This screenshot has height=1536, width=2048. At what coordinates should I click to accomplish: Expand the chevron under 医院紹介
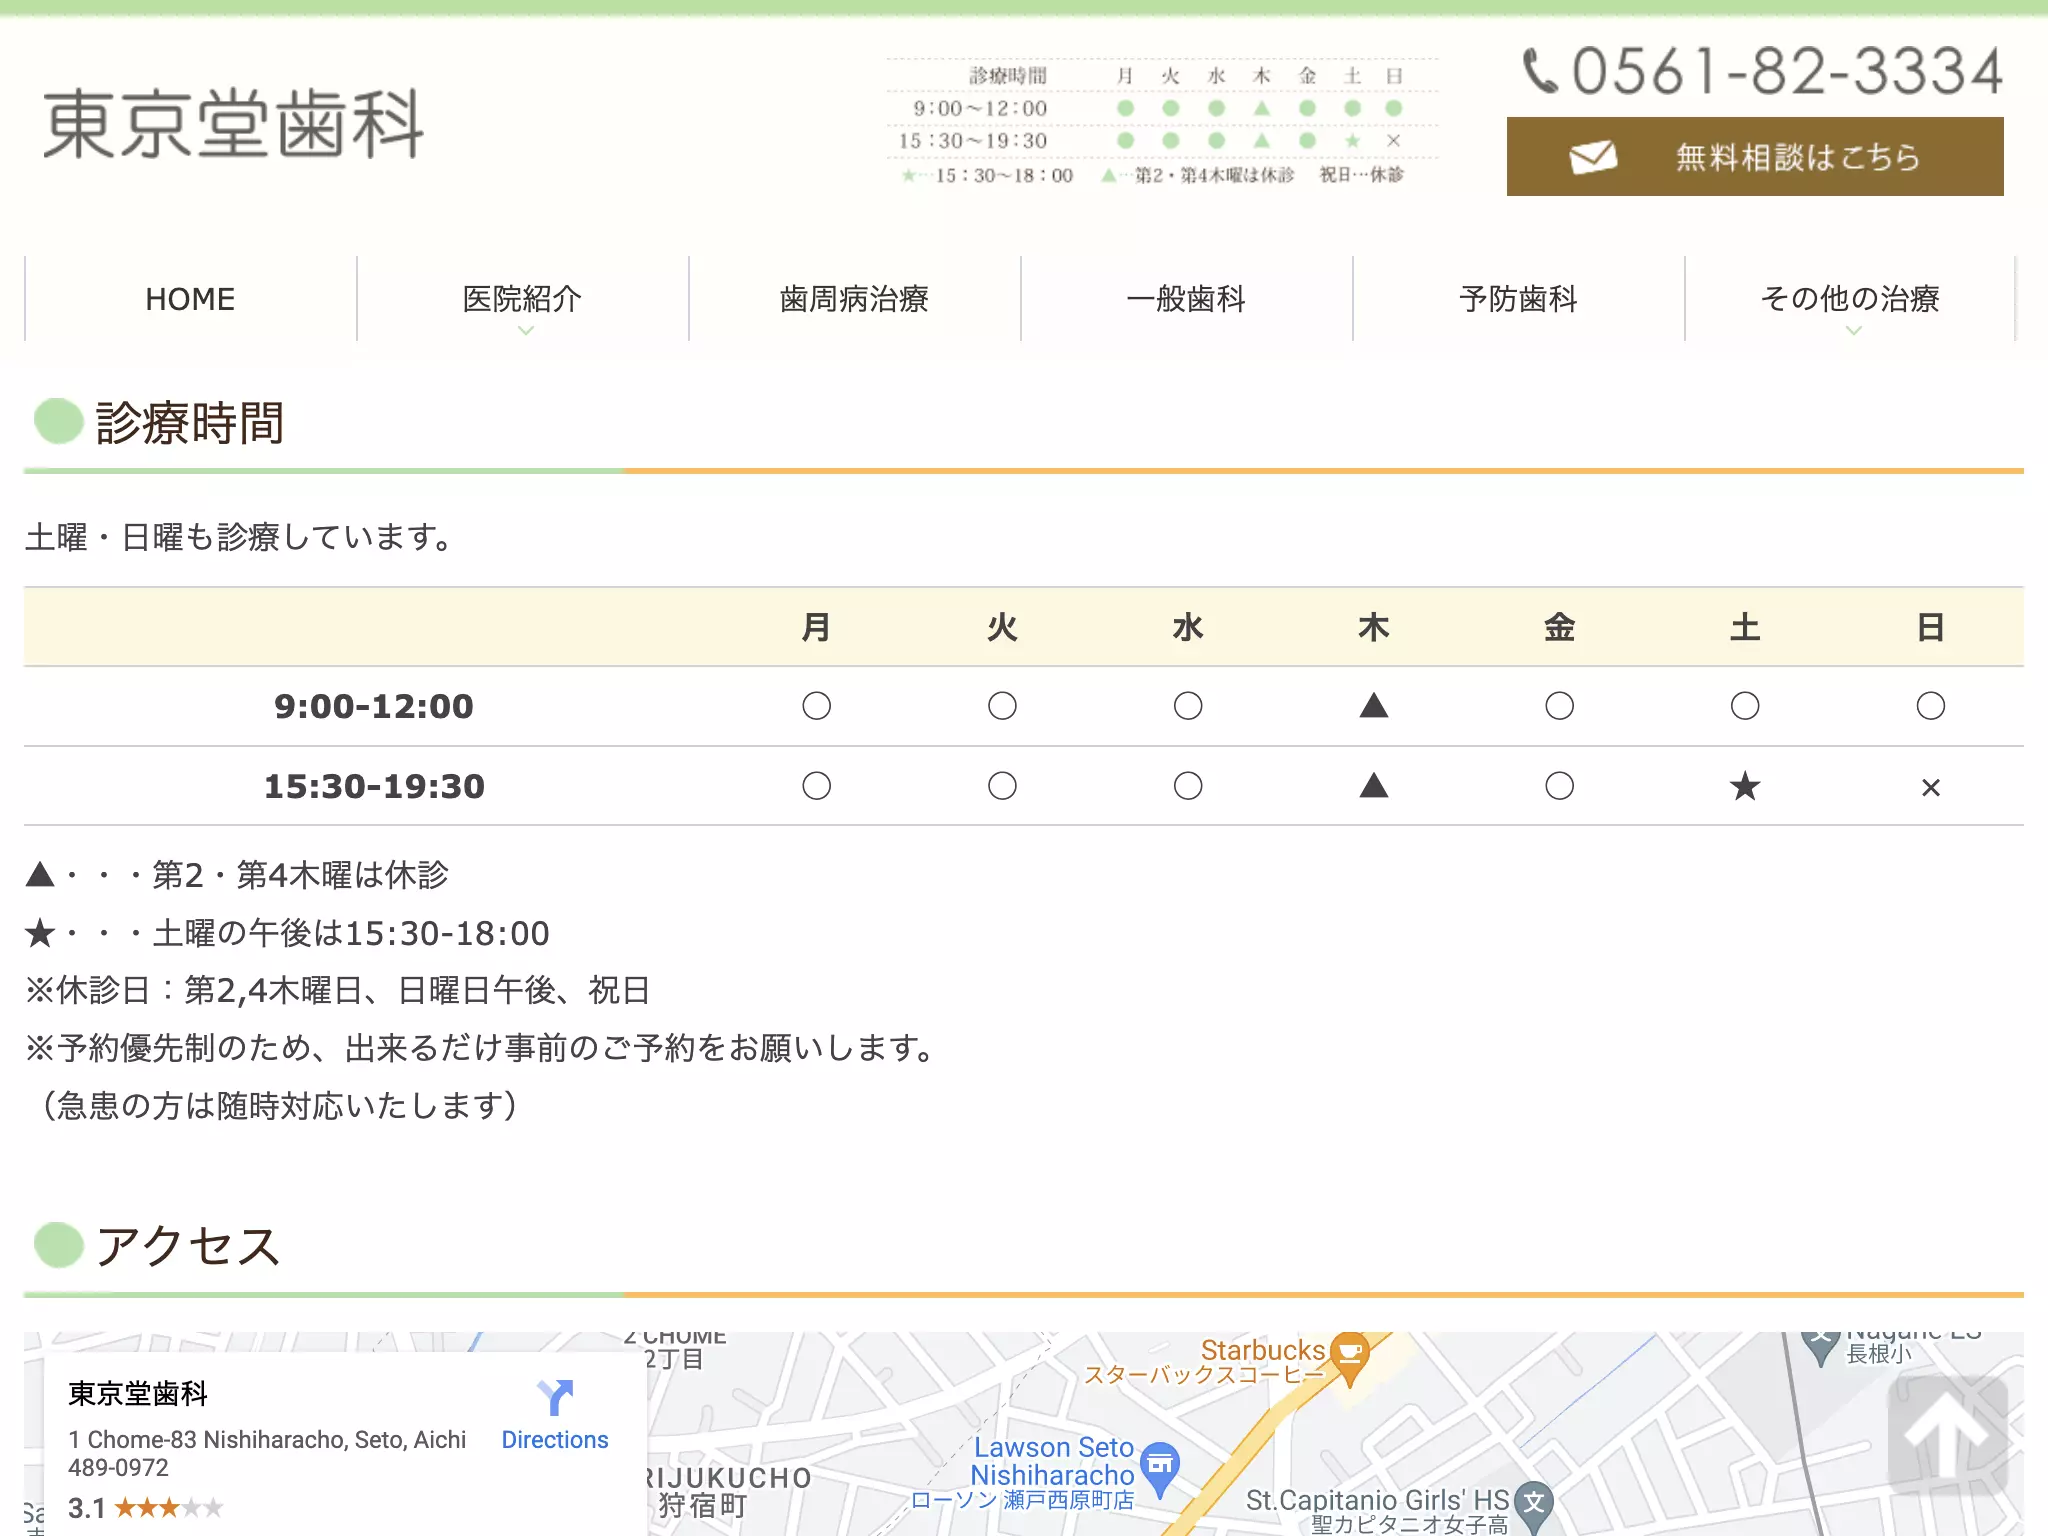(526, 330)
